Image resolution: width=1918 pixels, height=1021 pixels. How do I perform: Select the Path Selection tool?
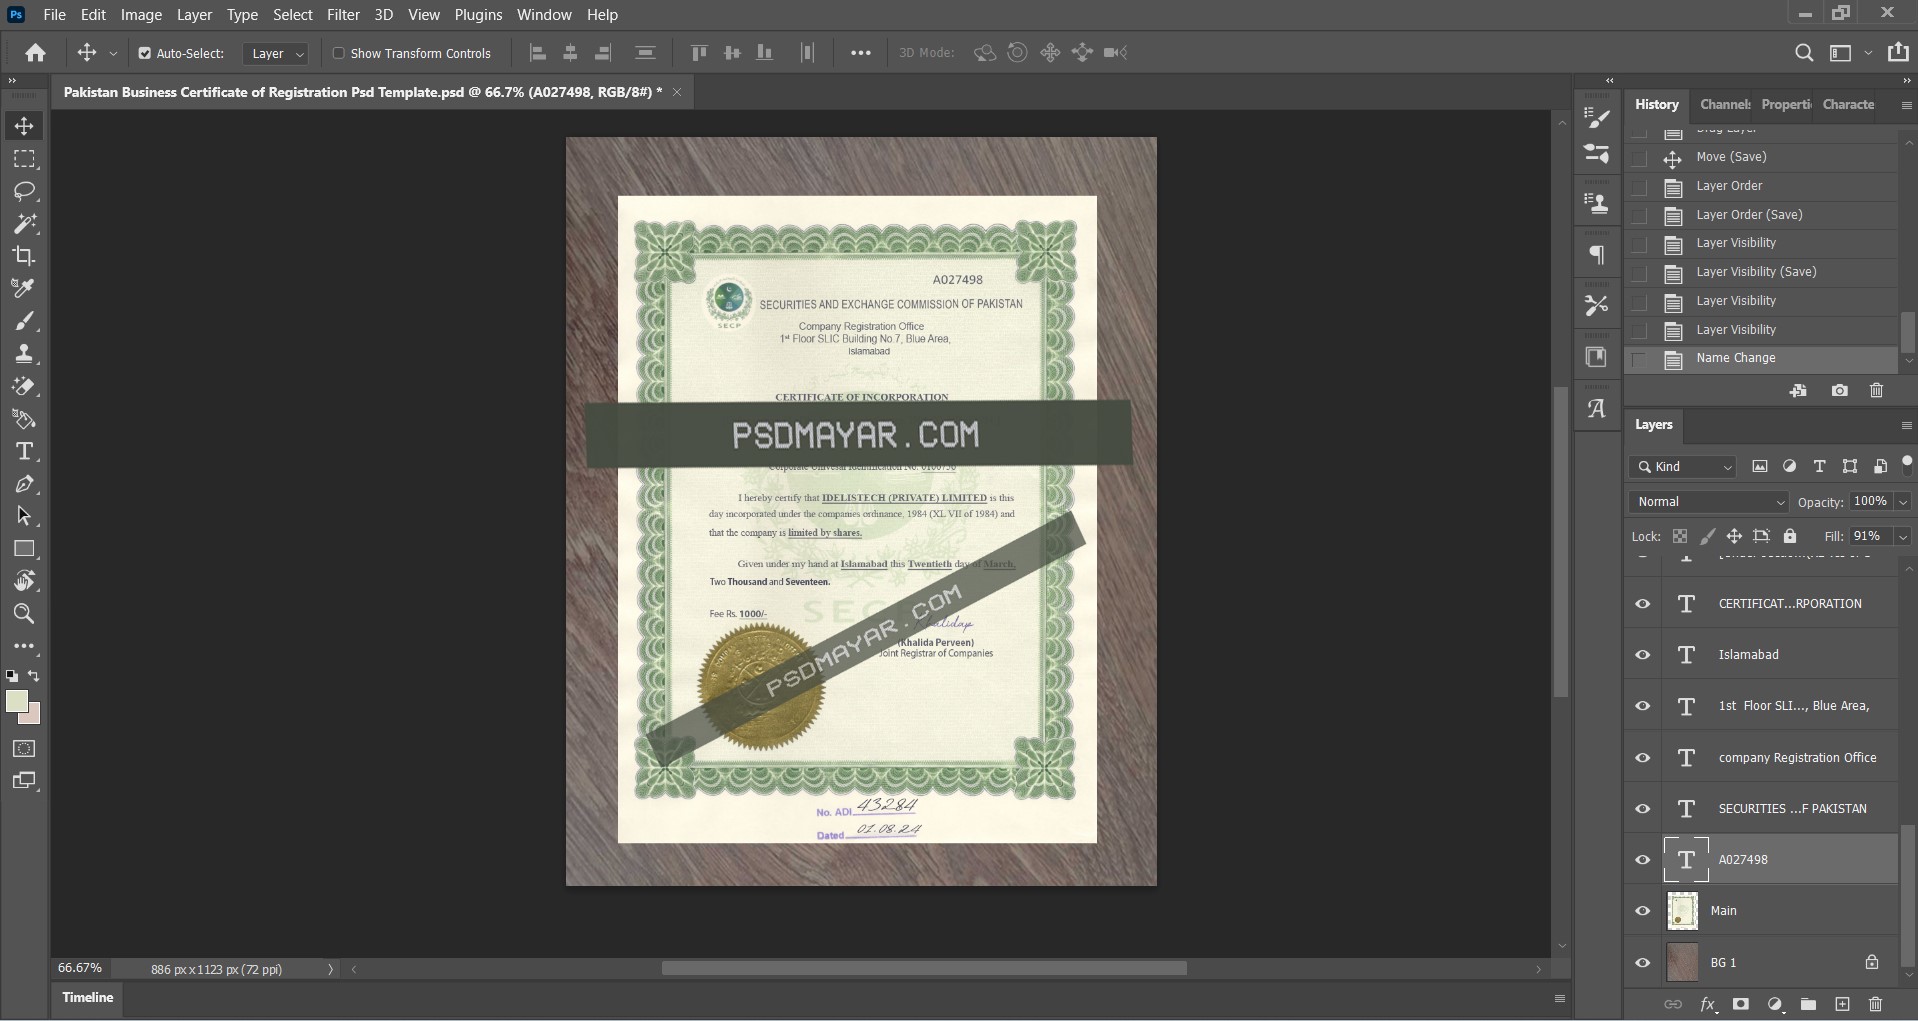point(24,516)
